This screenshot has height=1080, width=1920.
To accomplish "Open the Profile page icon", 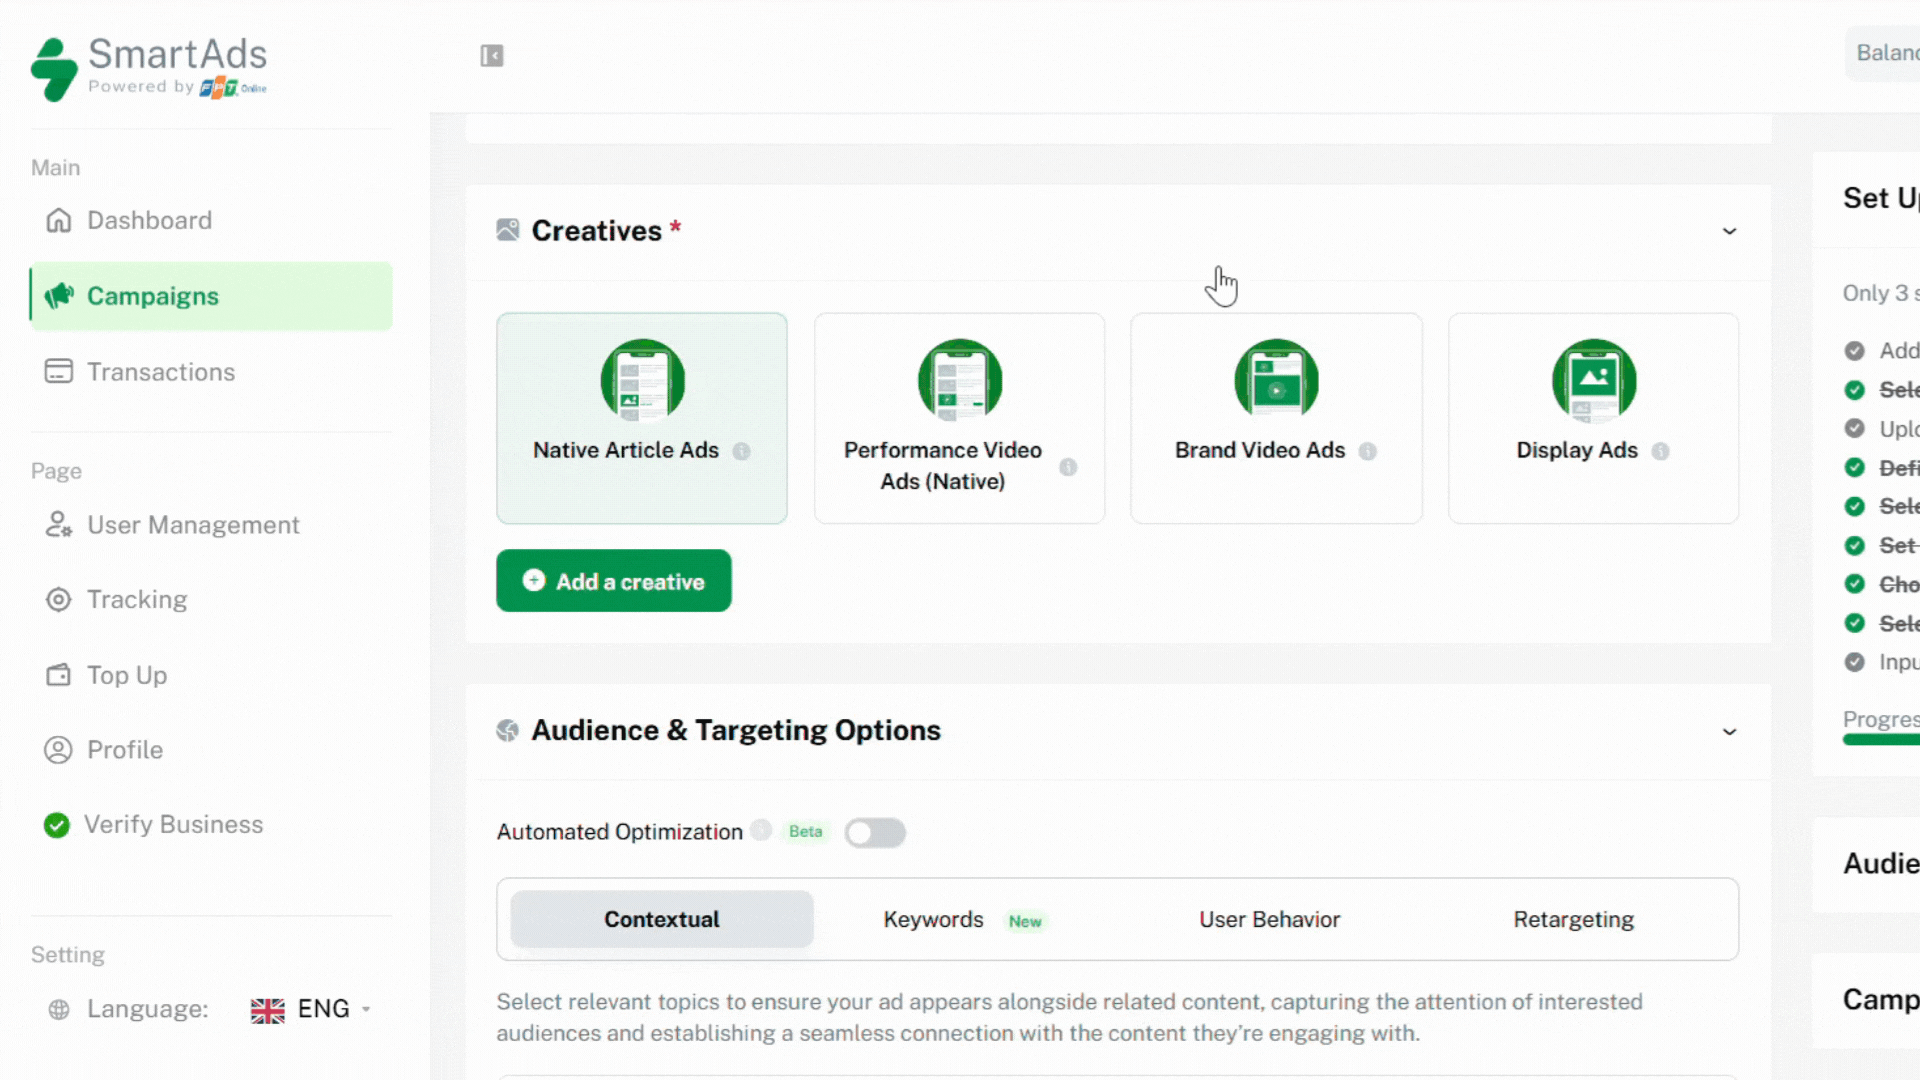I will coord(58,749).
